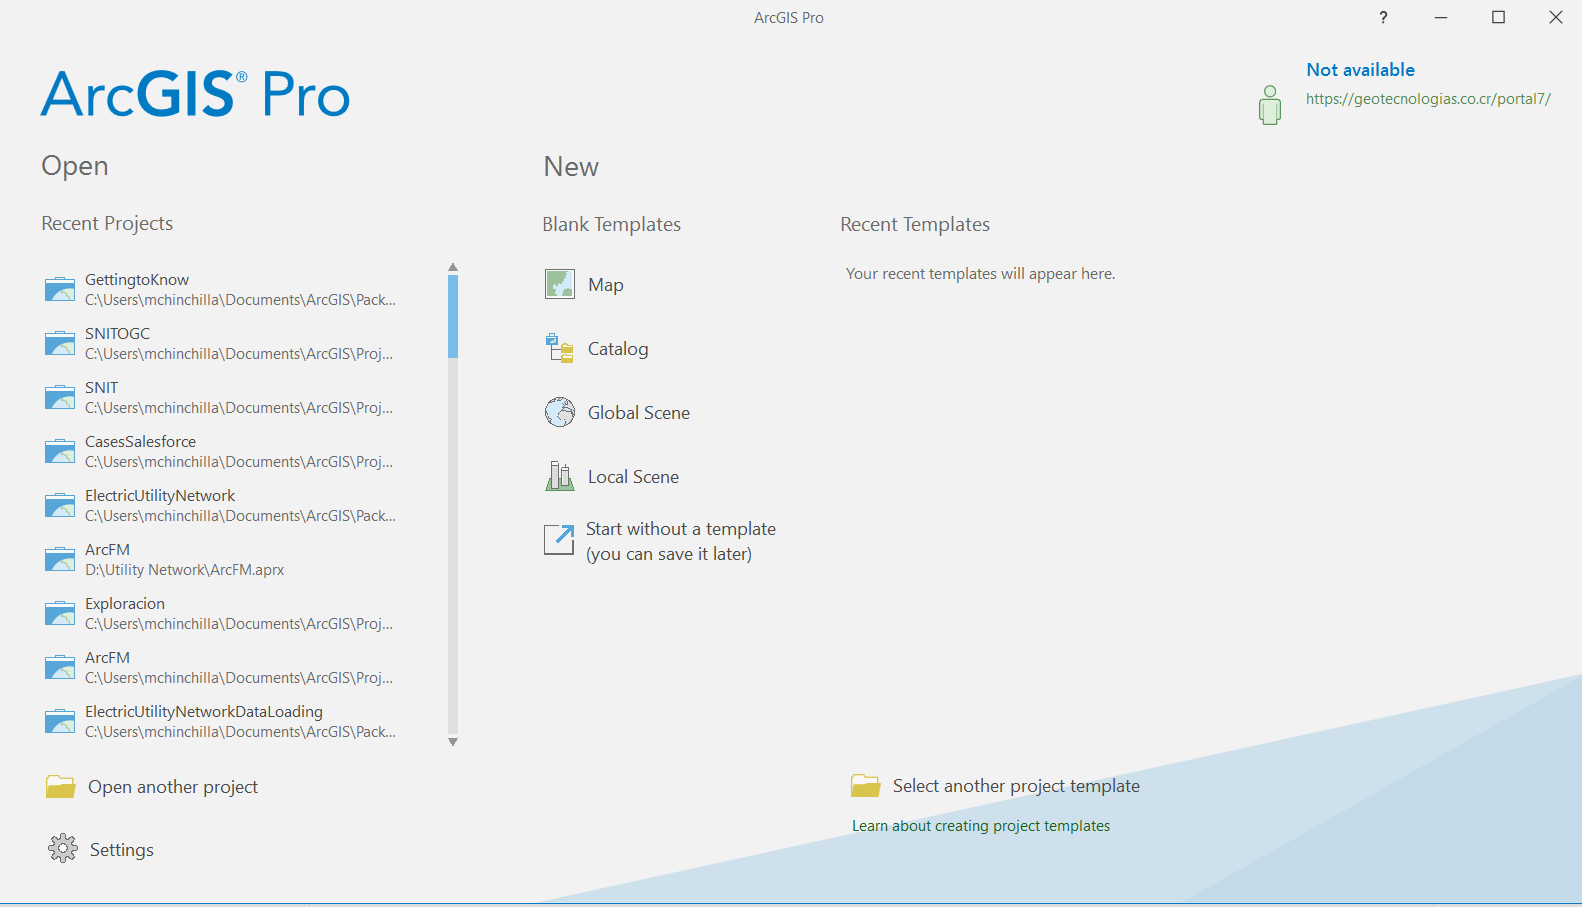Create a new Map project
The height and width of the screenshot is (907, 1582).
pos(584,284)
